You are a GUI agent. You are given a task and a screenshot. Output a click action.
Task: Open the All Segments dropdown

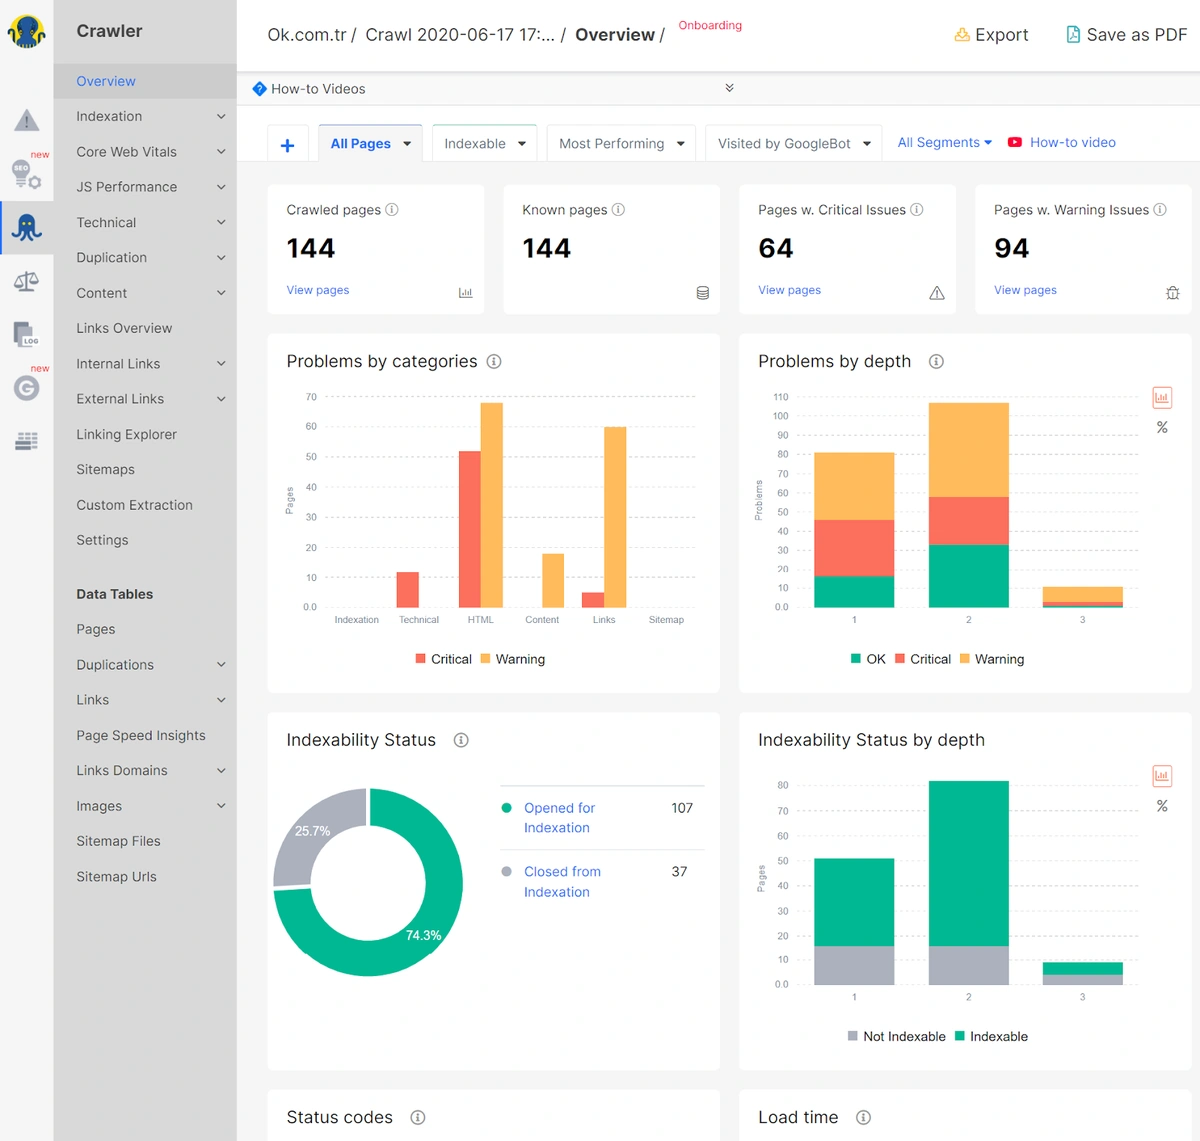944,143
